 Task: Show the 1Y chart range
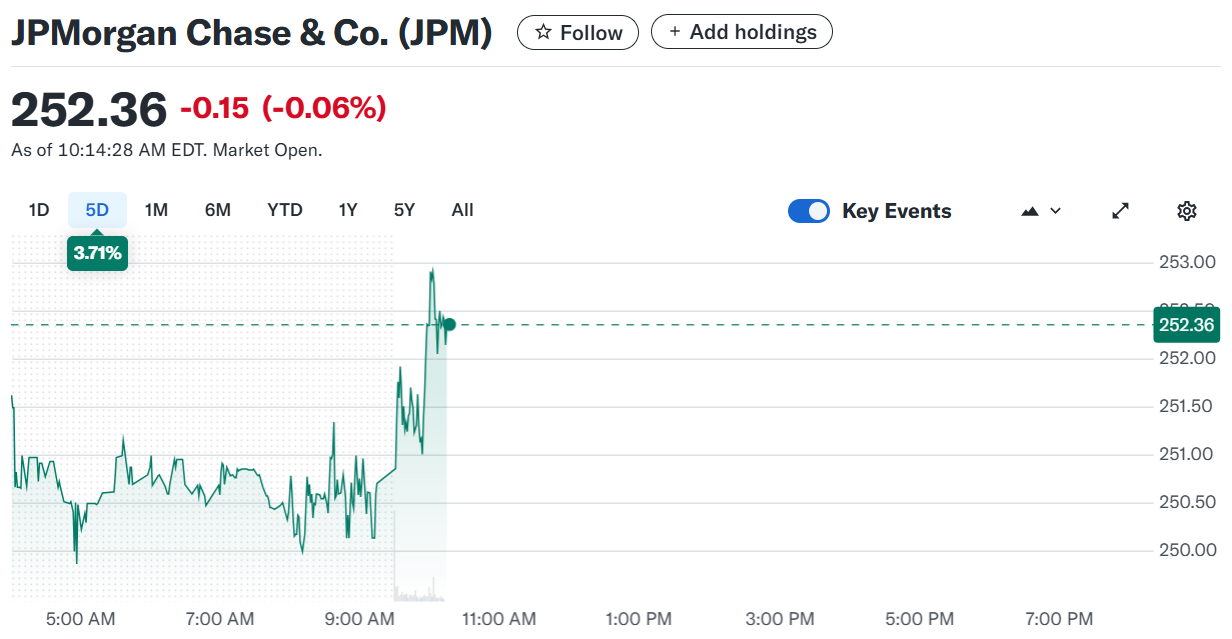(x=348, y=210)
